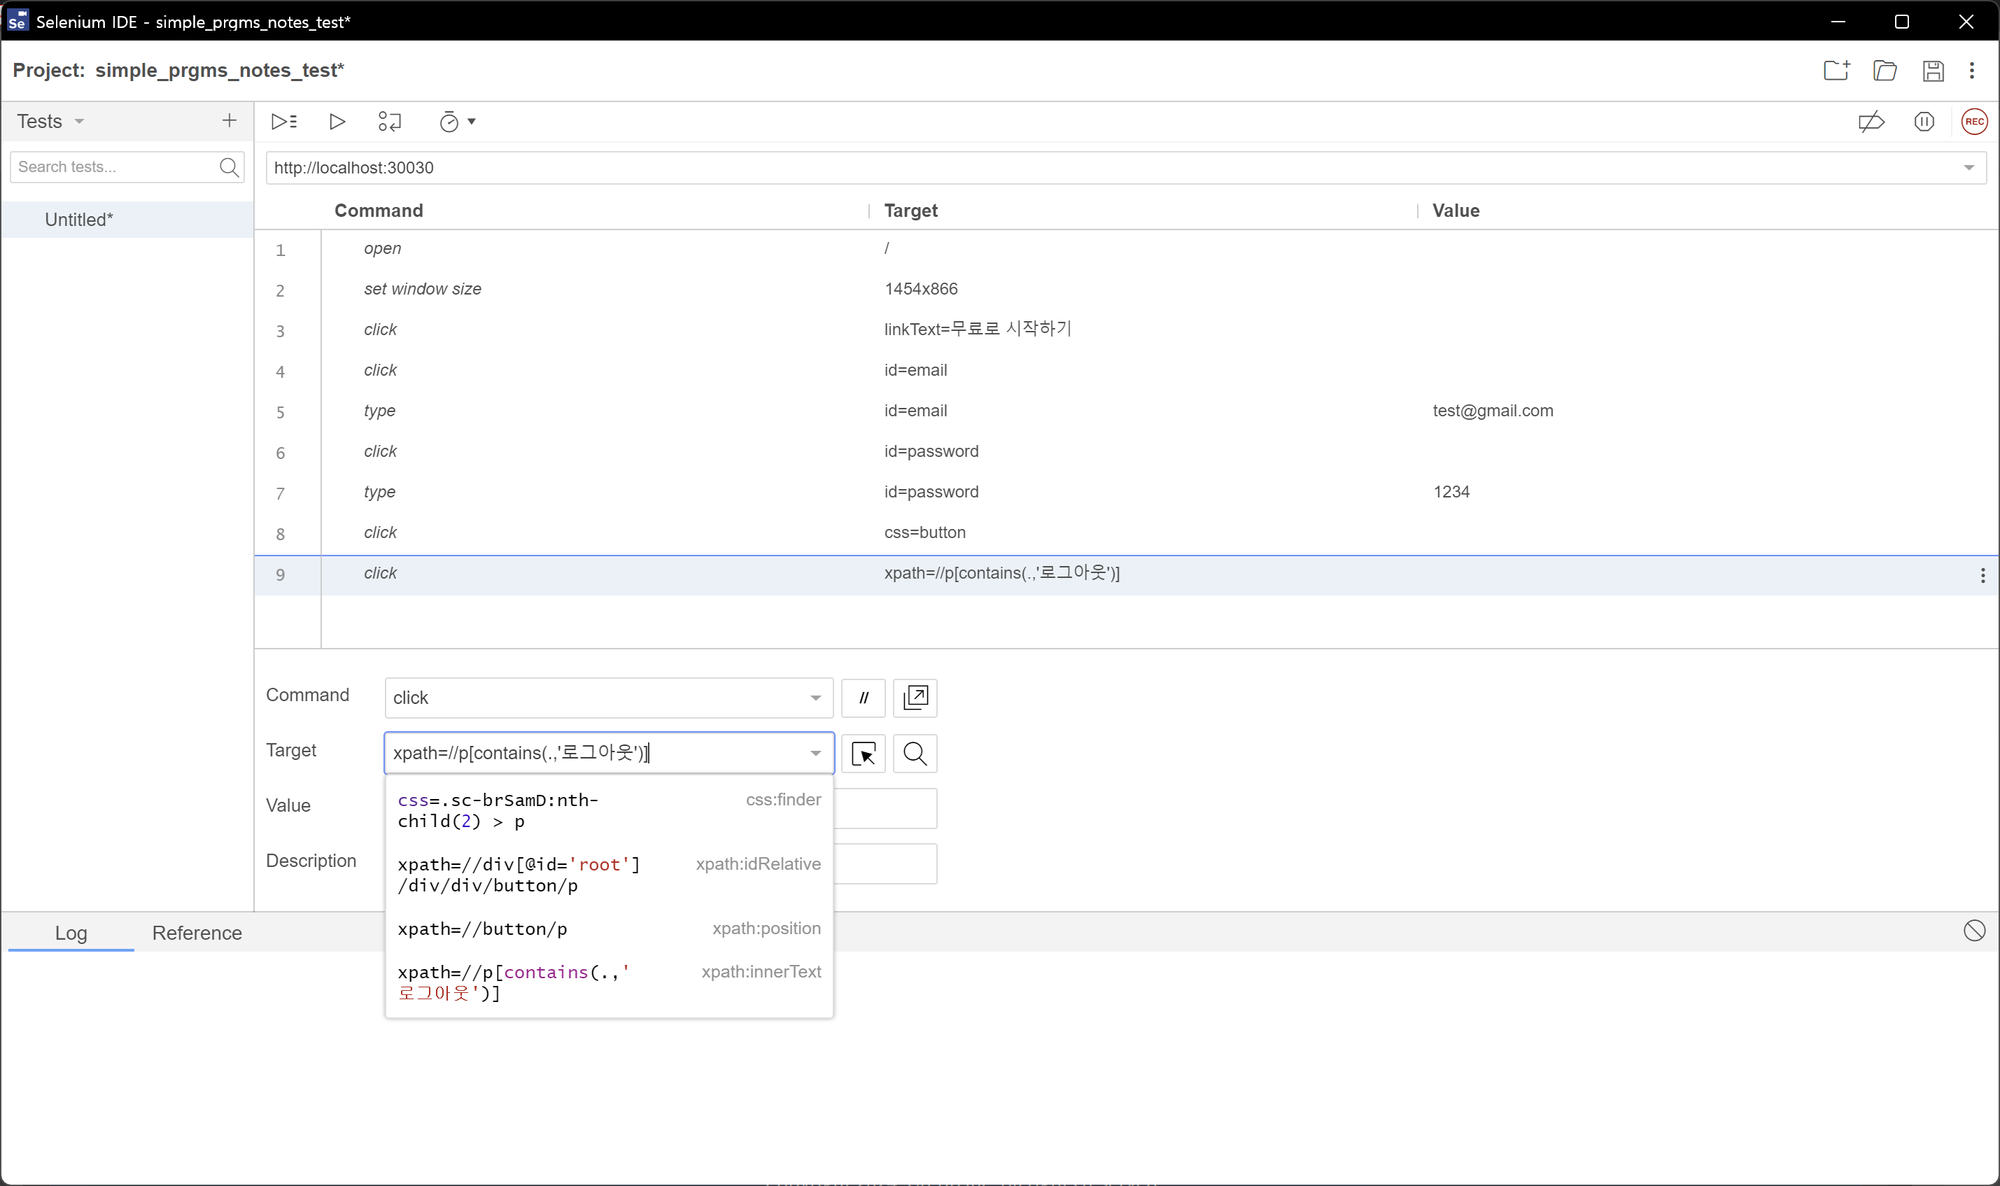Viewport: 2000px width, 1186px height.
Task: Expand speed control dropdown arrow
Action: pyautogui.click(x=472, y=122)
